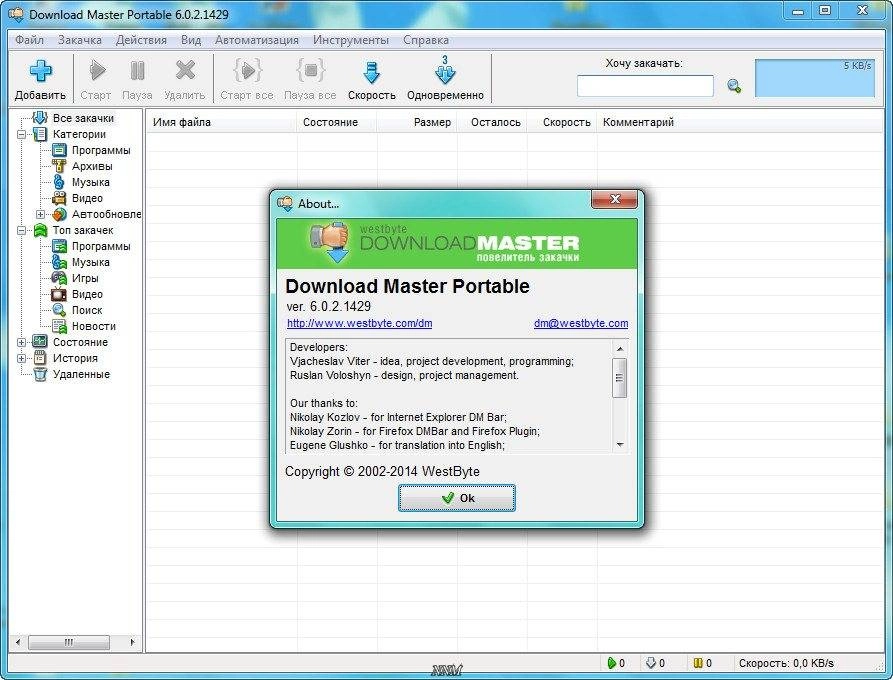
Task: Close the About dialog
Action: (x=615, y=199)
